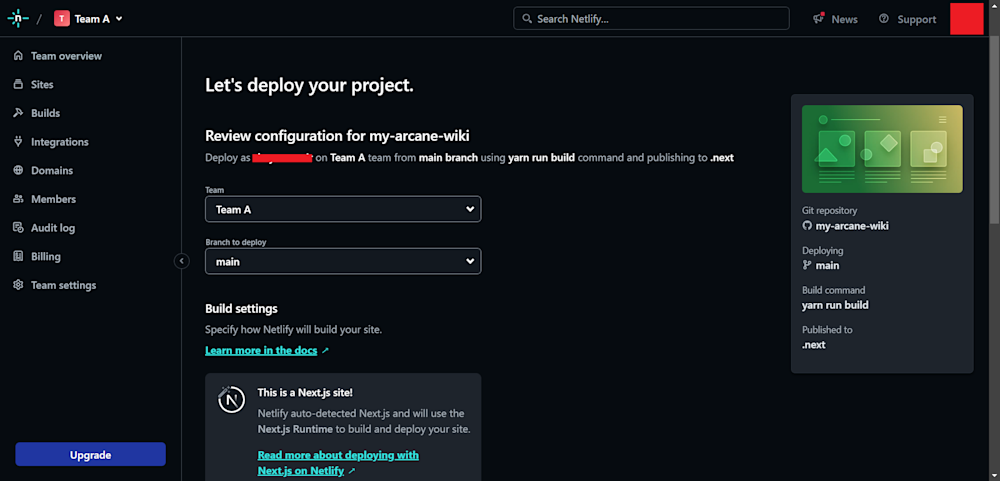Open Team settings

click(x=64, y=285)
